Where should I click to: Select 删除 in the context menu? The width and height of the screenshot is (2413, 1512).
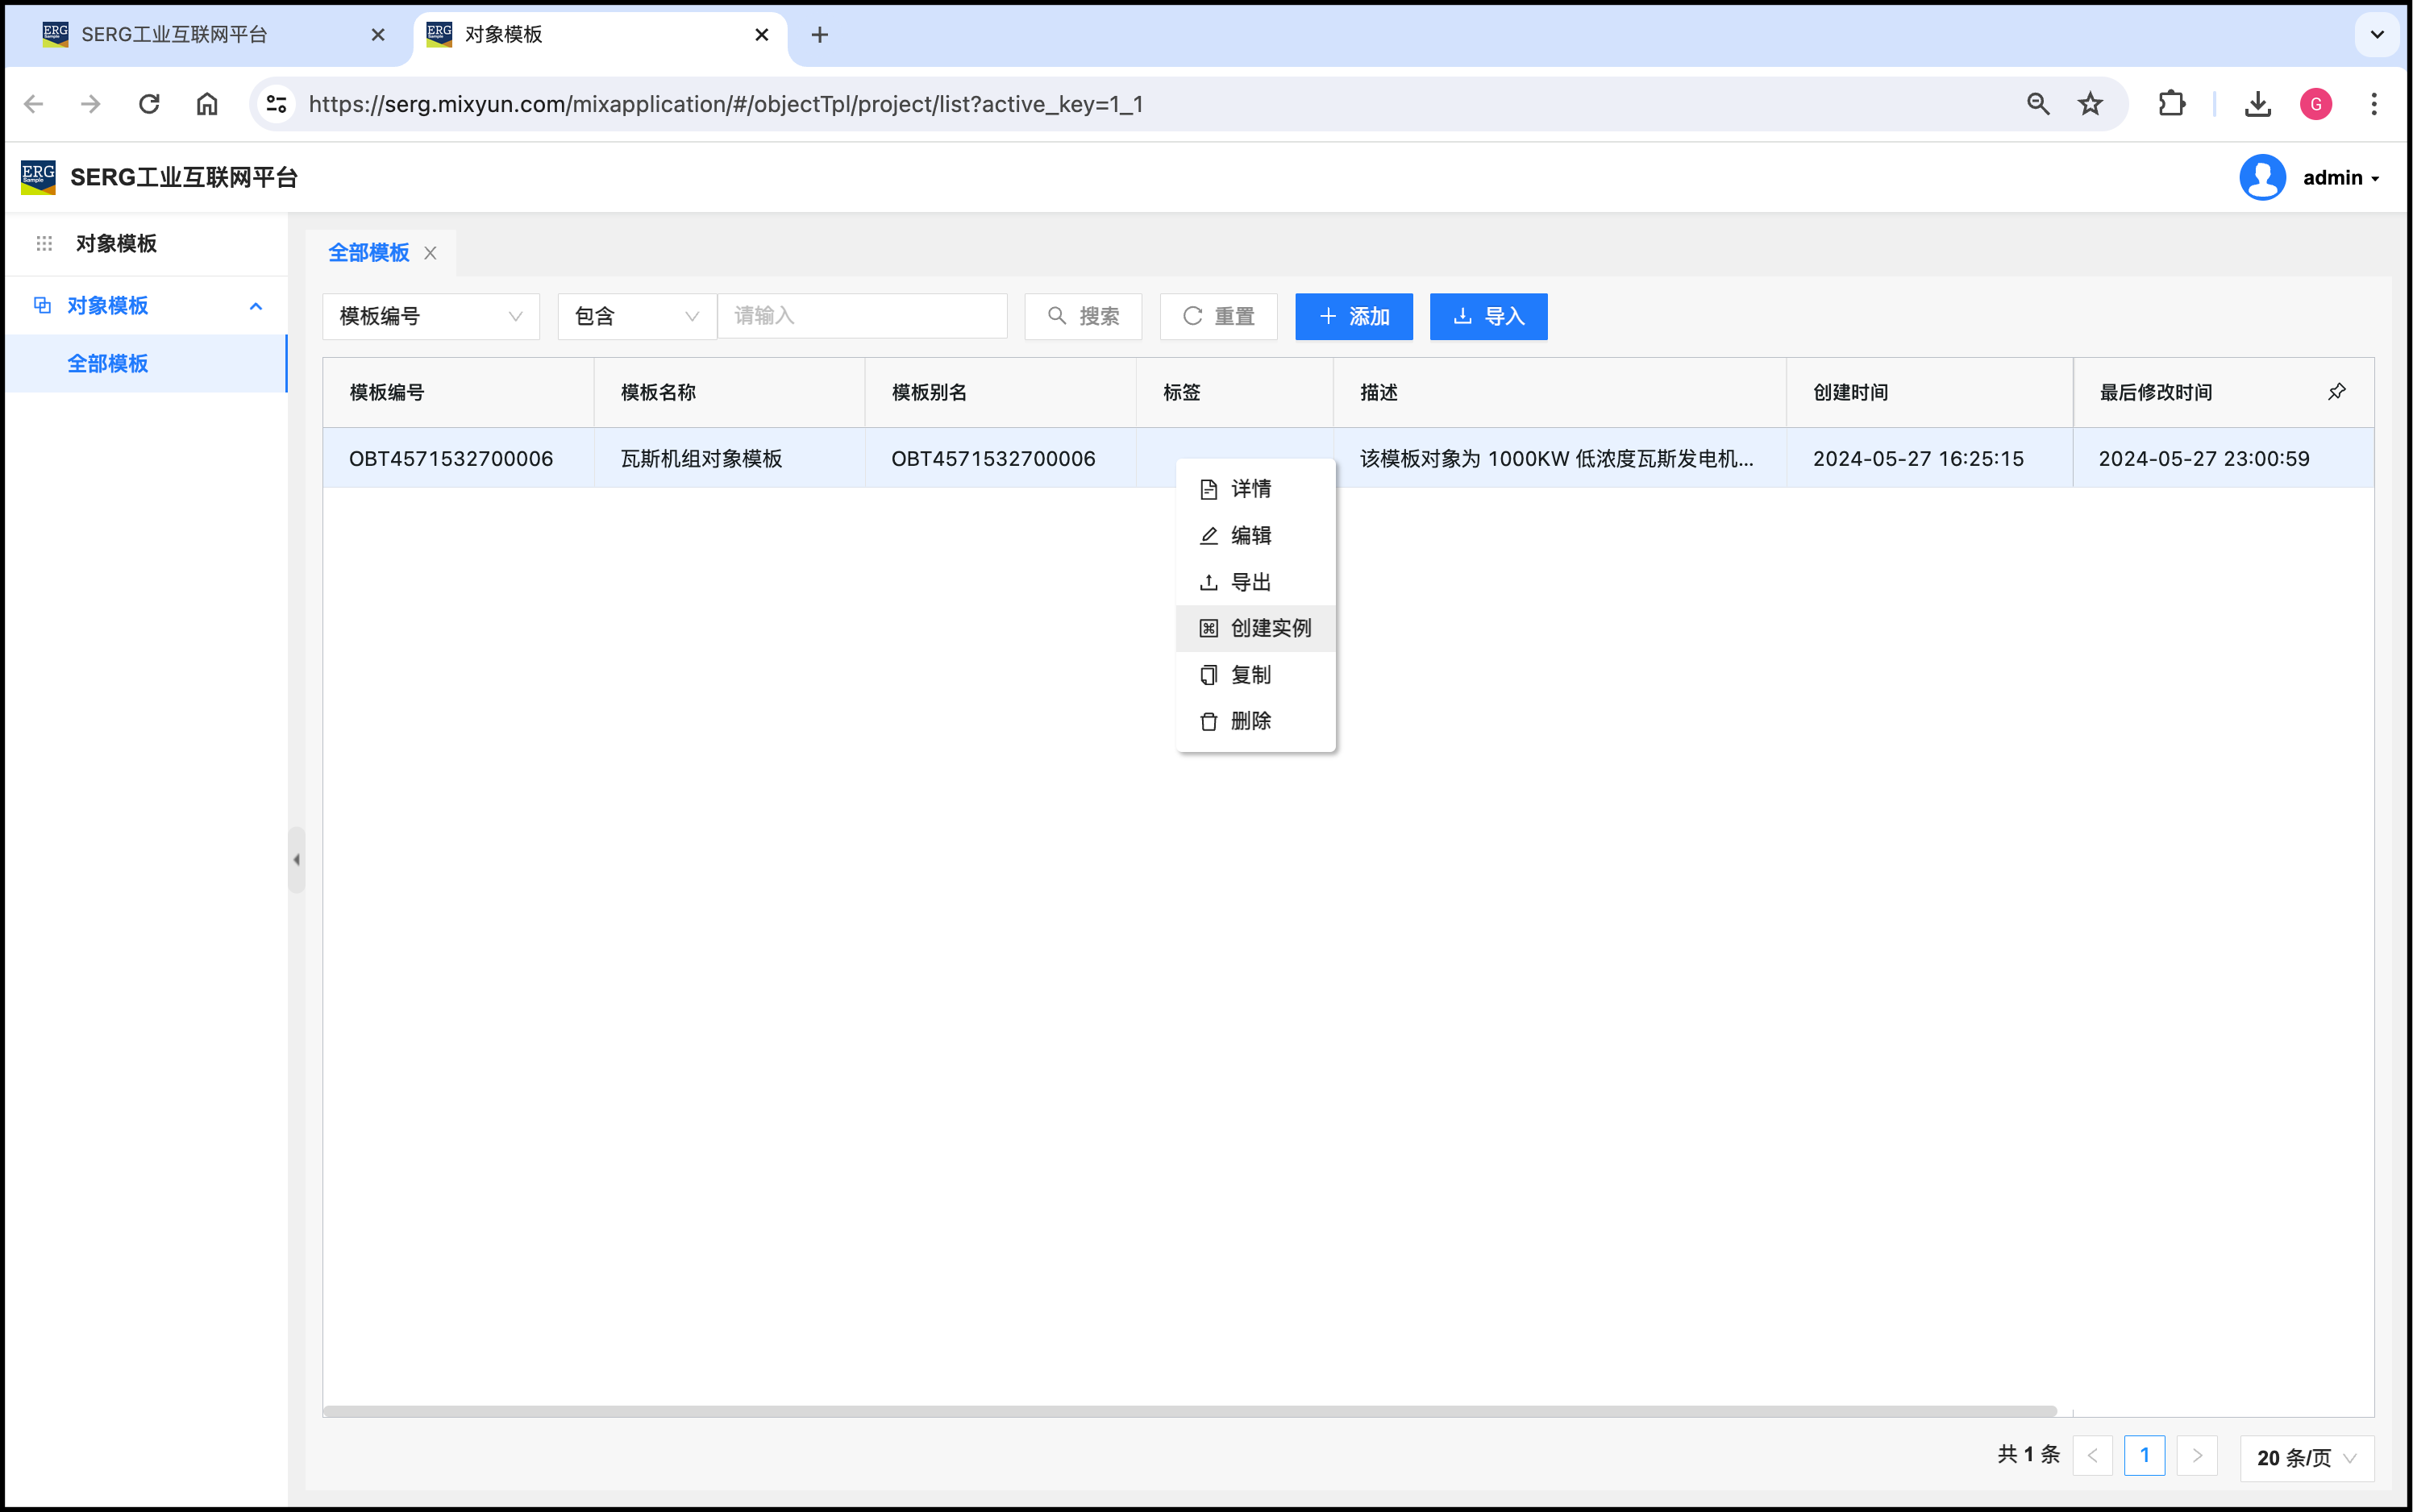(1250, 721)
